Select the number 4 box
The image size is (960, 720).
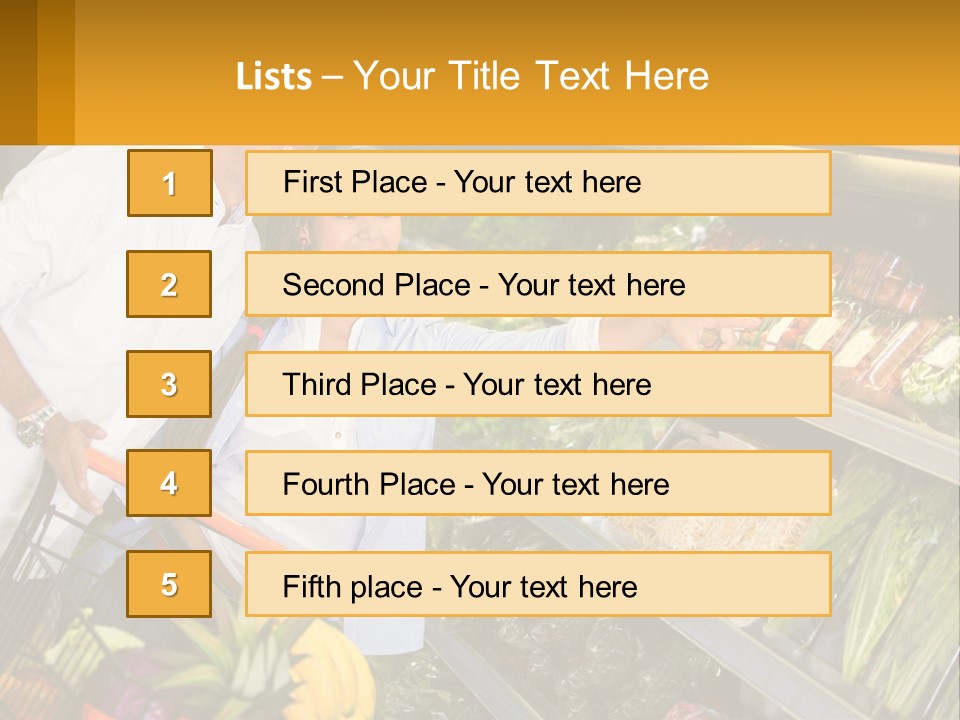click(x=169, y=483)
